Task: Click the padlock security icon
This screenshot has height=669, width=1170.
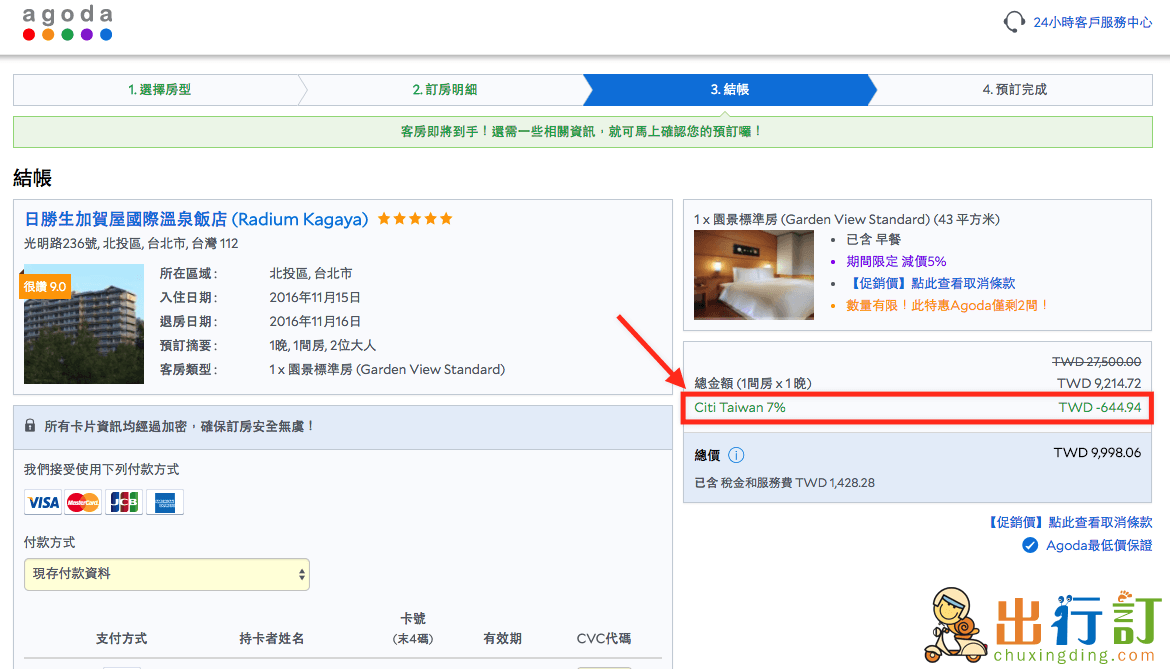Action: tap(30, 426)
